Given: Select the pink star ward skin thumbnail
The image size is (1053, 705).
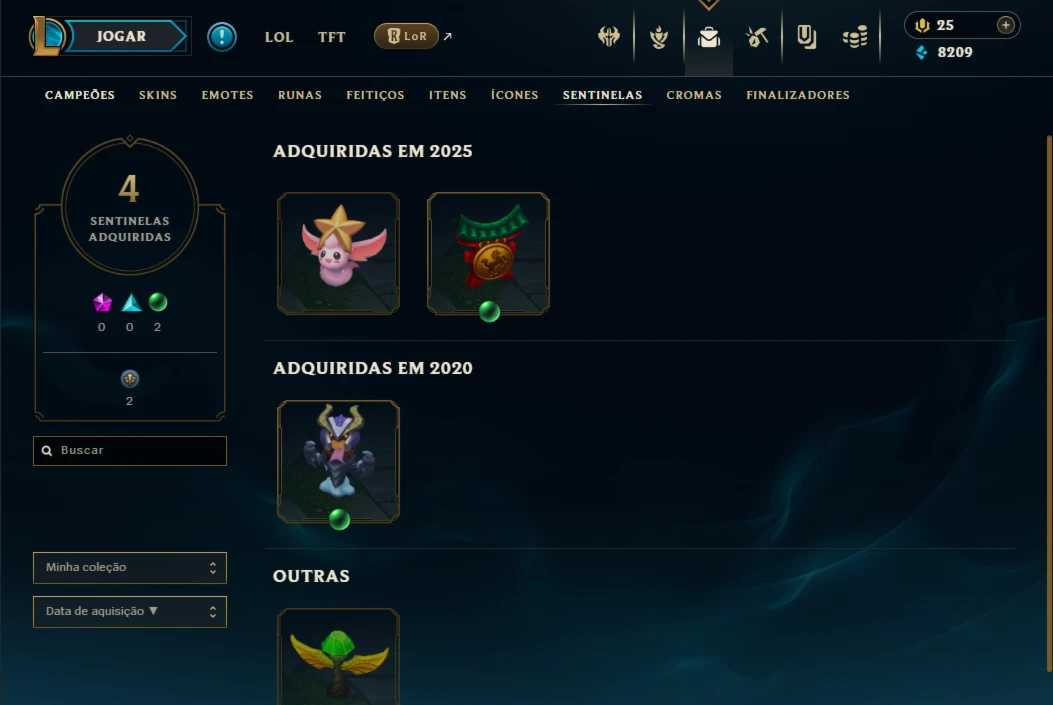Looking at the screenshot, I should [338, 253].
